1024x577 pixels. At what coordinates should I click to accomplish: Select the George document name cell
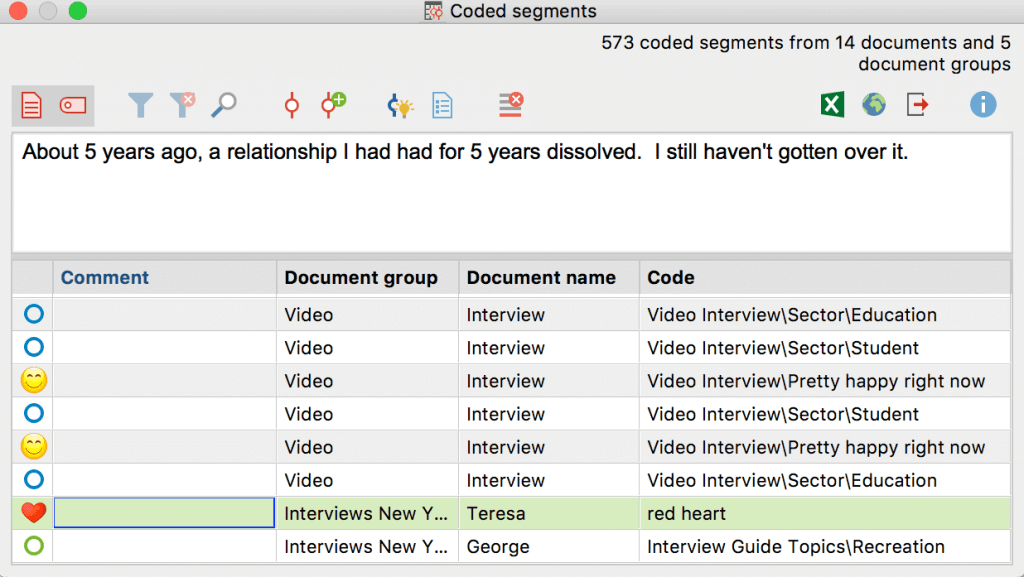click(549, 546)
